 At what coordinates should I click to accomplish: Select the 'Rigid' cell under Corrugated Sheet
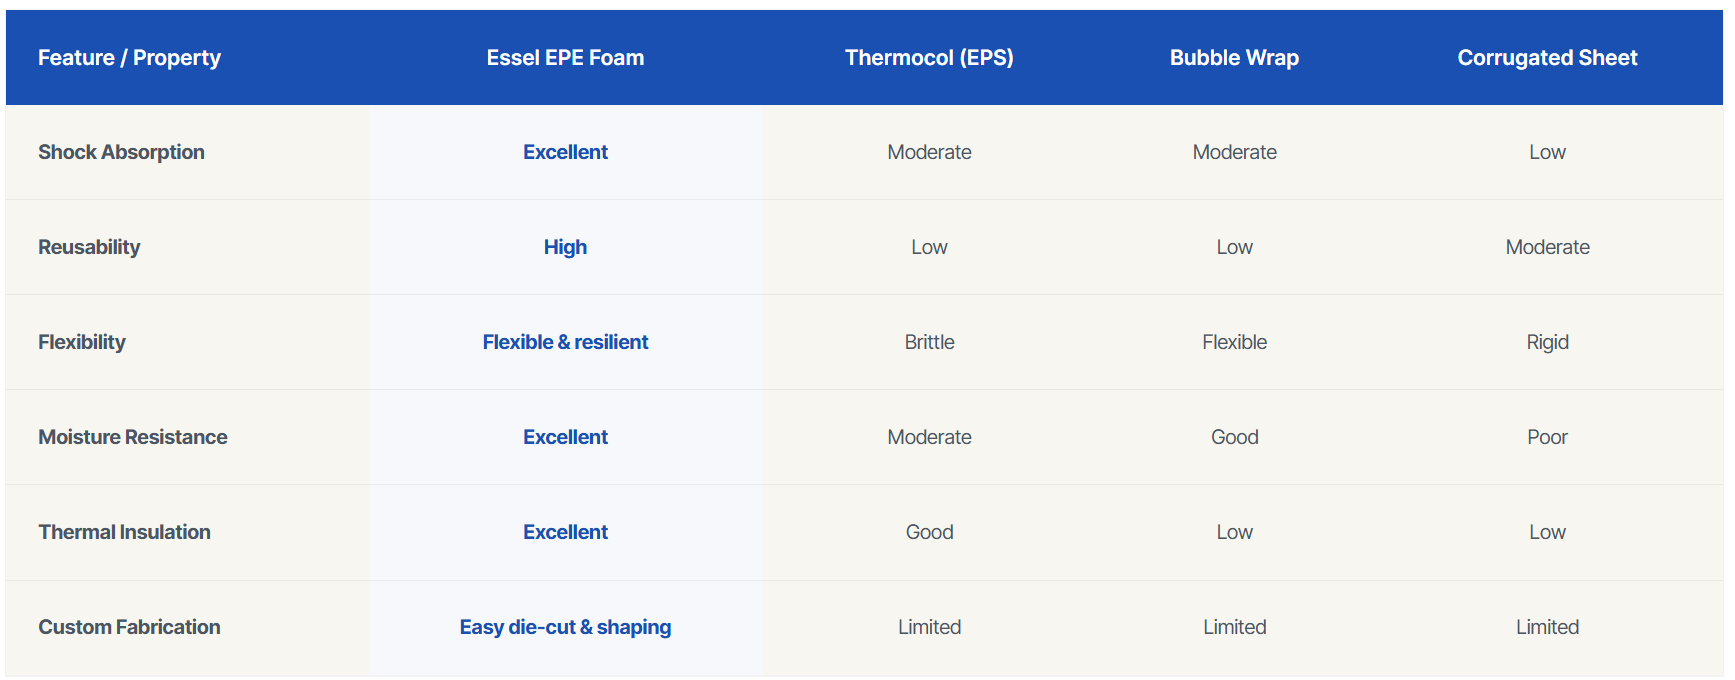1547,342
